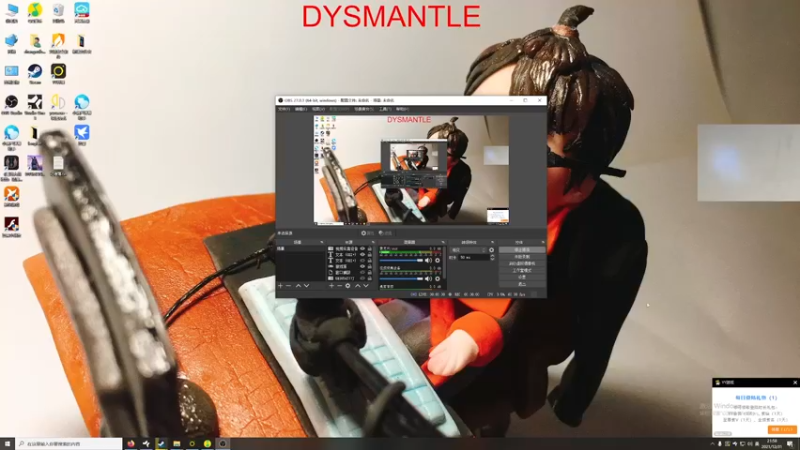Mute the Mic/Aux channel speaker icon
The height and width of the screenshot is (450, 800).
click(x=428, y=260)
